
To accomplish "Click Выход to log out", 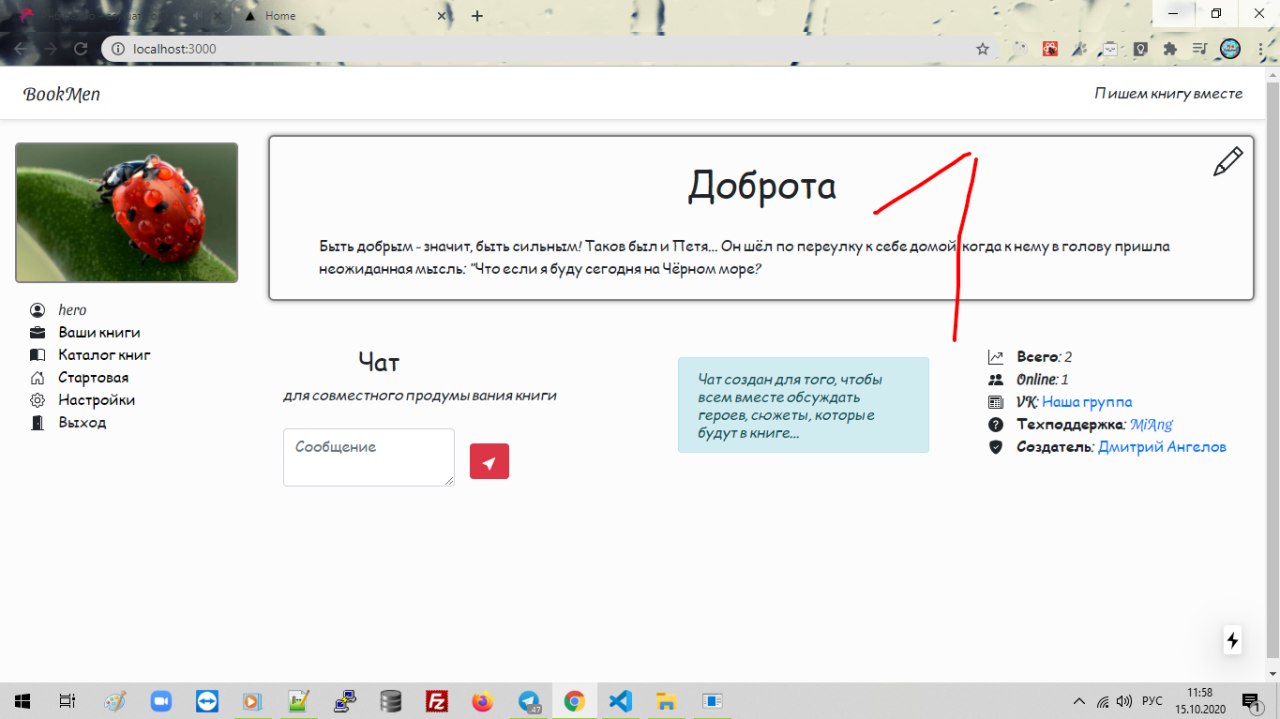I will tap(82, 423).
